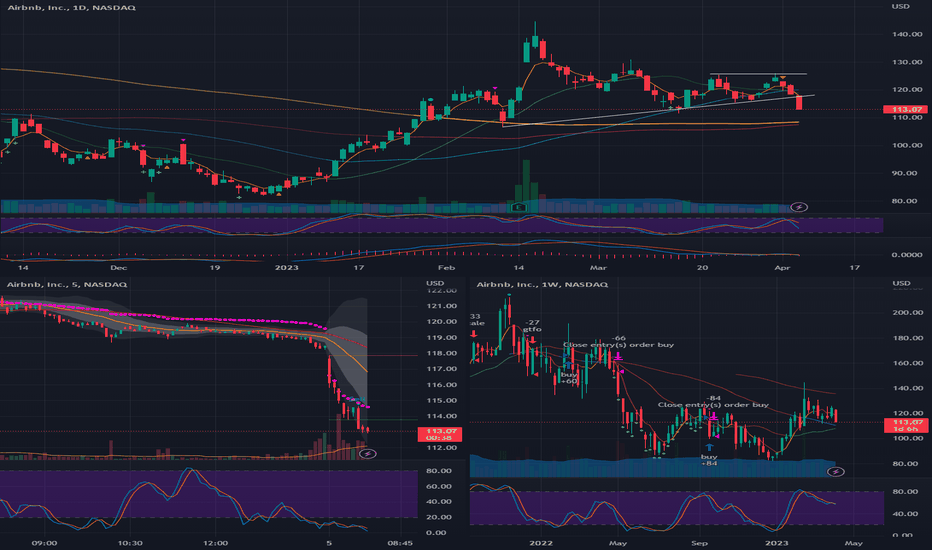The width and height of the screenshot is (932, 550).
Task: Click the 'Apr' date label on daily chart
Action: coord(783,268)
